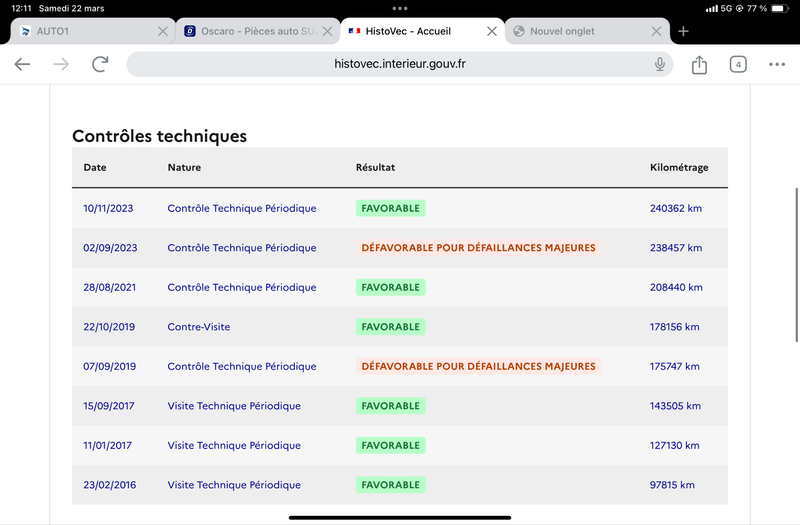The width and height of the screenshot is (800, 525).
Task: Click the 238457 km value
Action: point(676,248)
